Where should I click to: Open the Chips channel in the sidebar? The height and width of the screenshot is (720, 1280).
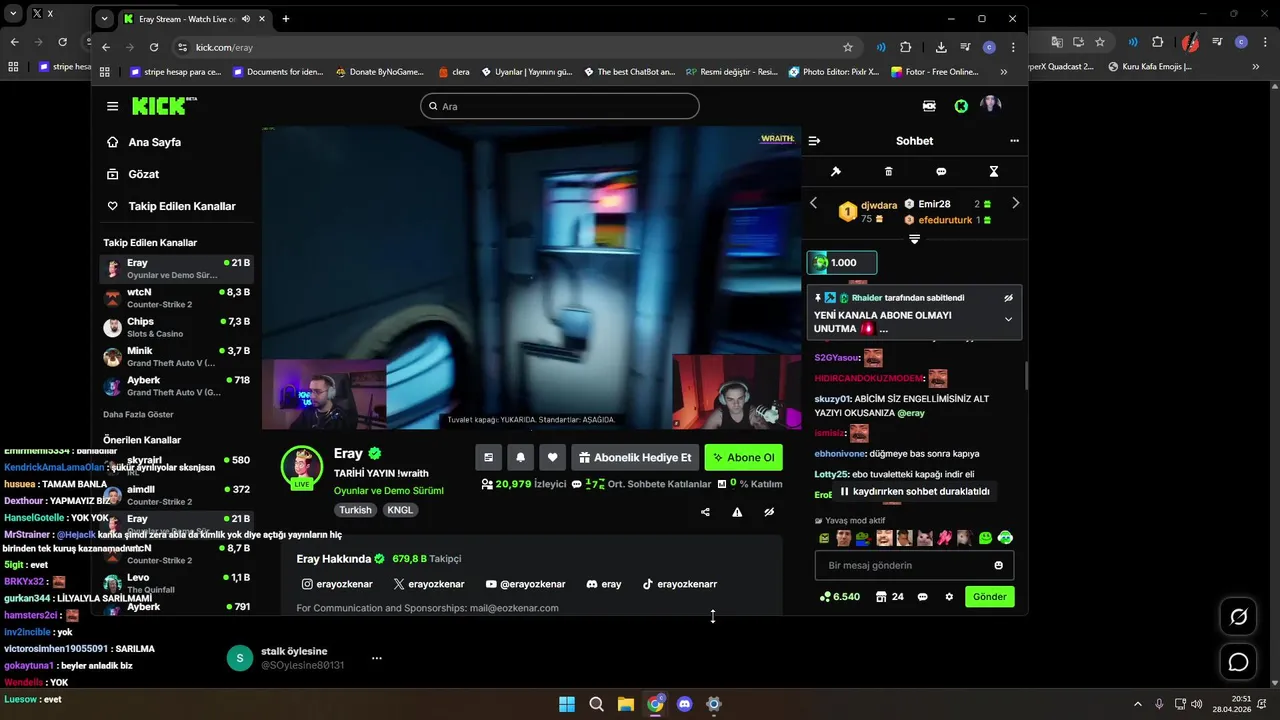pos(176,328)
